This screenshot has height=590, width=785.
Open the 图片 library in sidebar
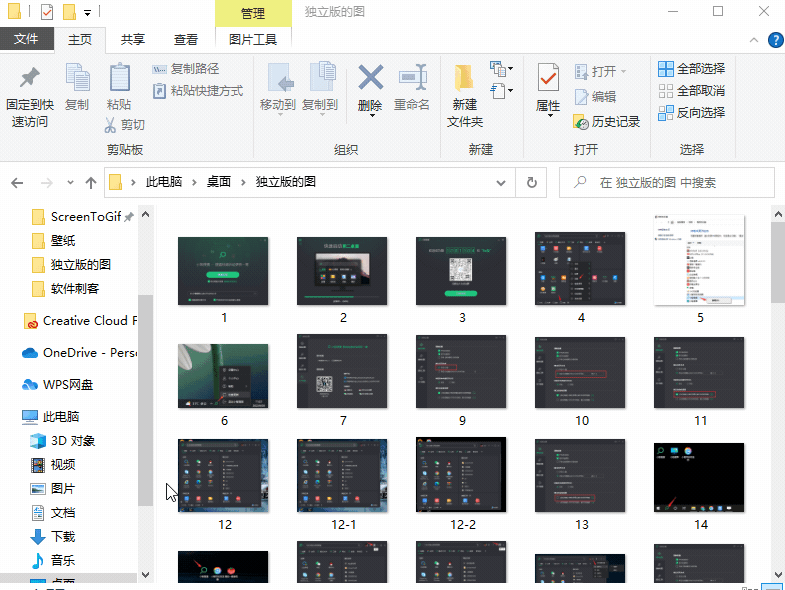click(53, 489)
